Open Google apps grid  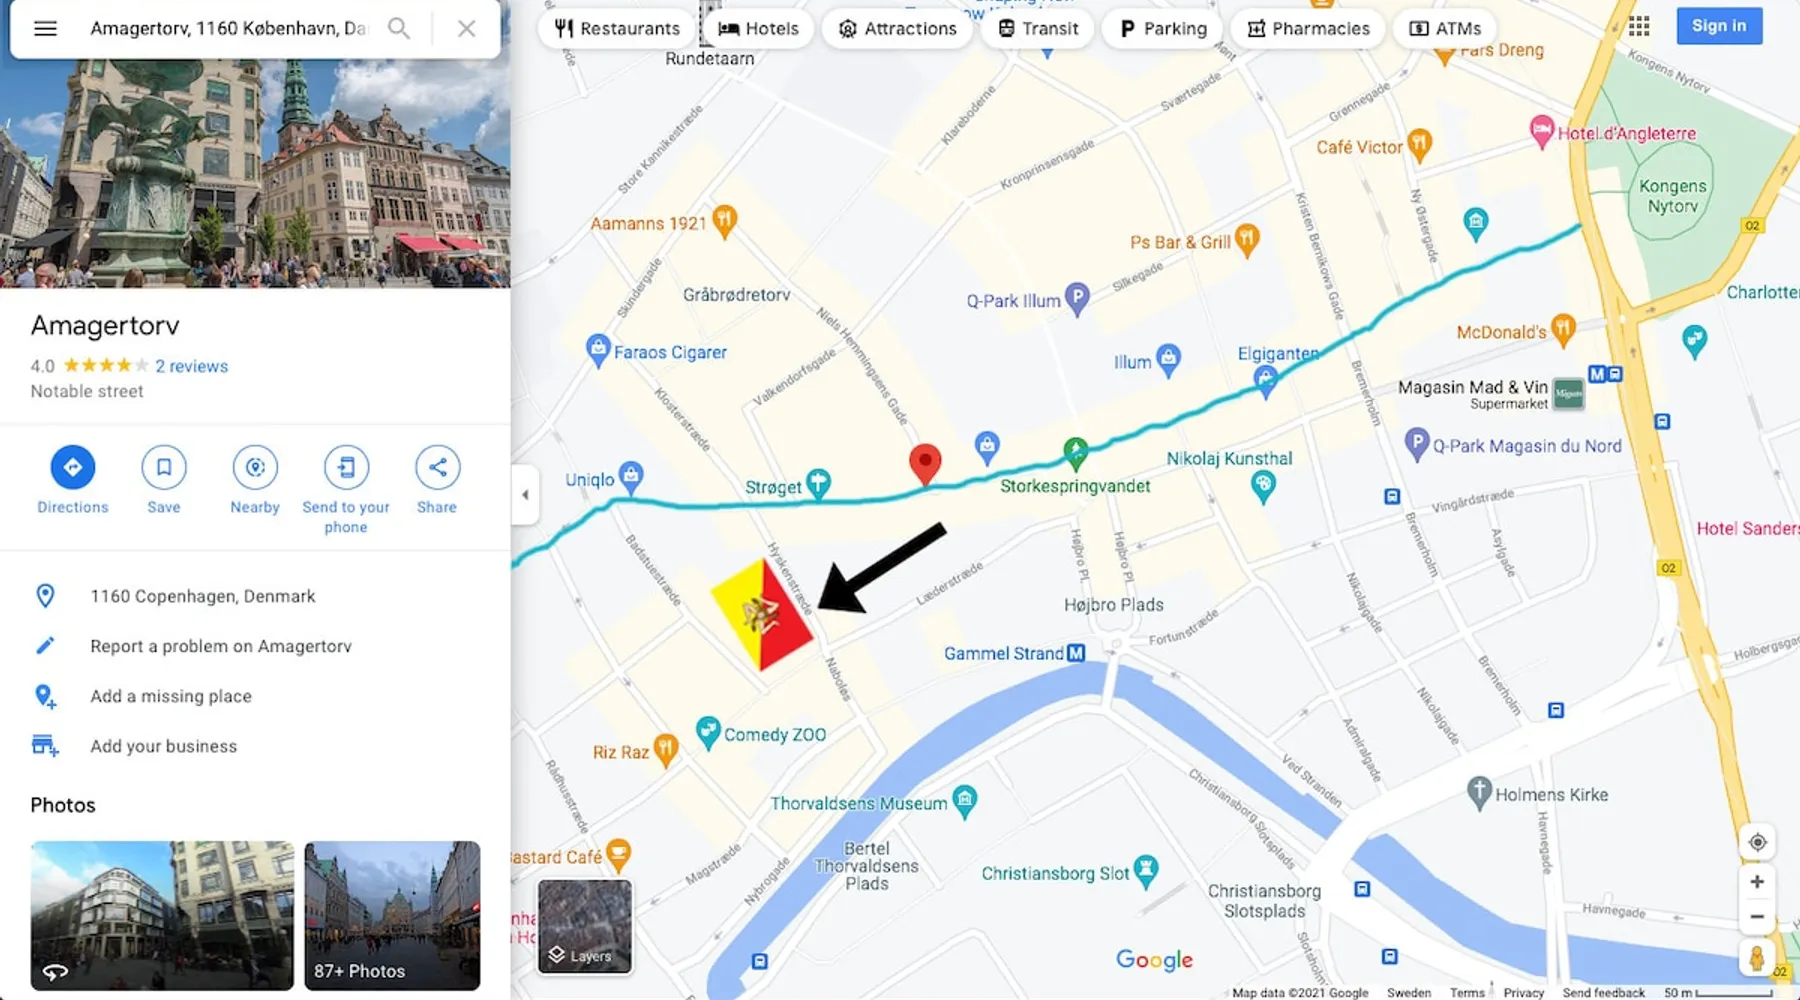pos(1639,26)
